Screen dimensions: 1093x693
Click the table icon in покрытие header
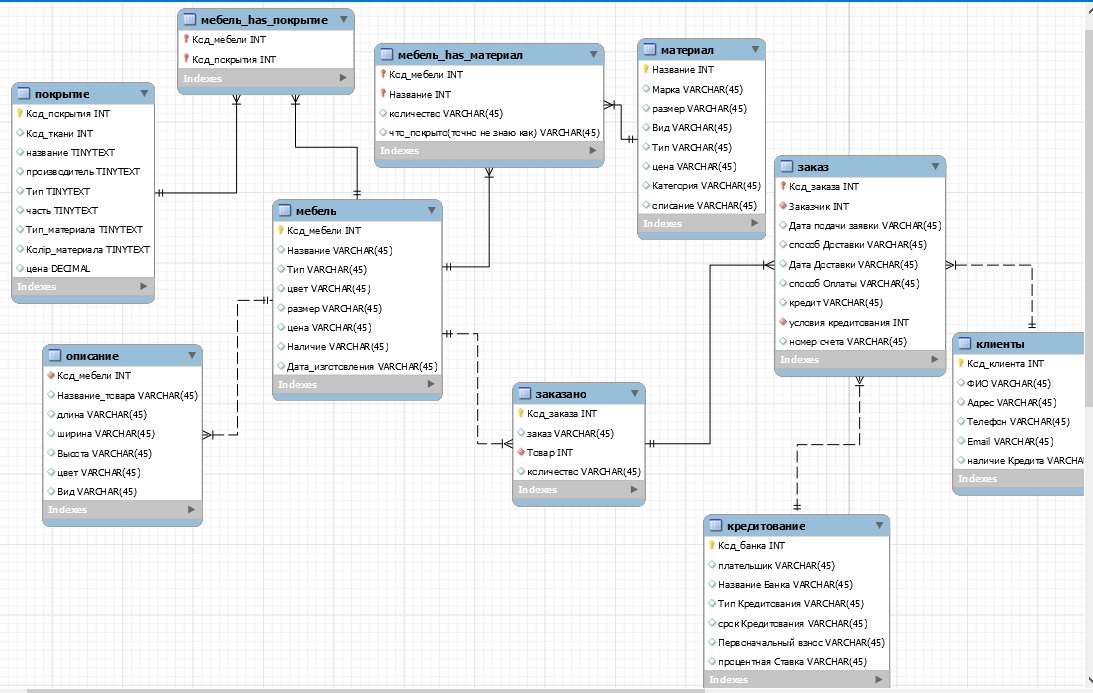tap(24, 94)
